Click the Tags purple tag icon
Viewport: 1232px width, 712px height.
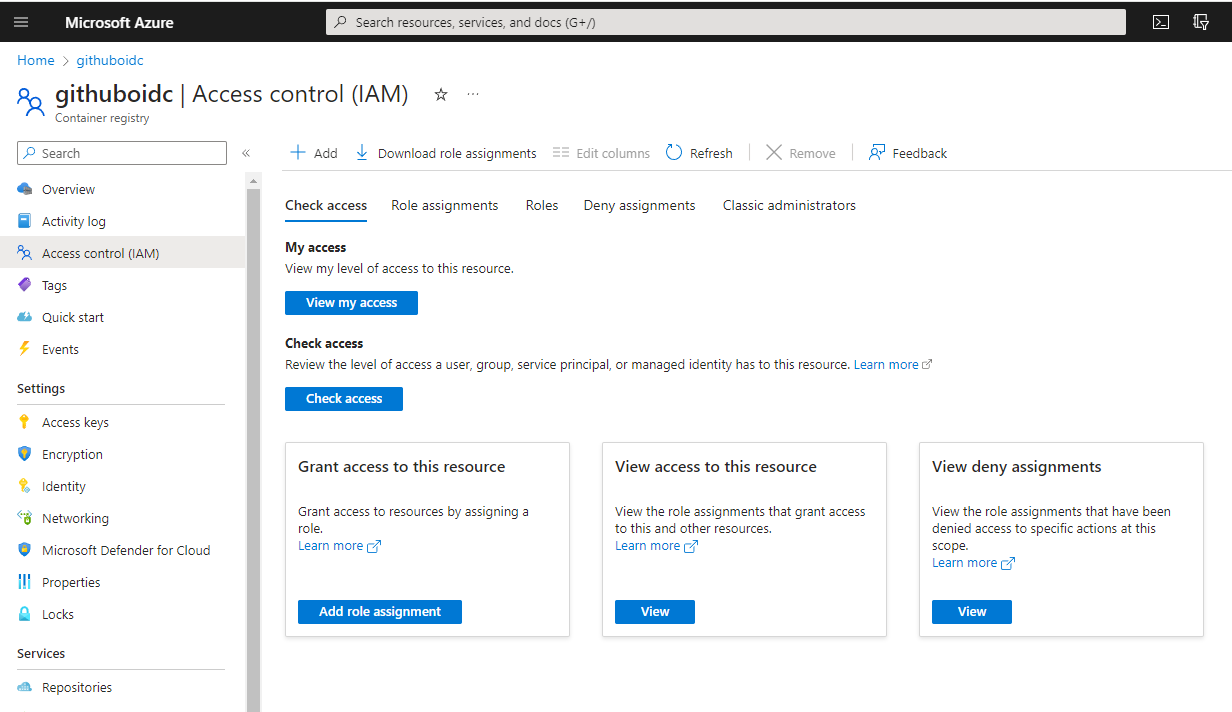pos(25,285)
